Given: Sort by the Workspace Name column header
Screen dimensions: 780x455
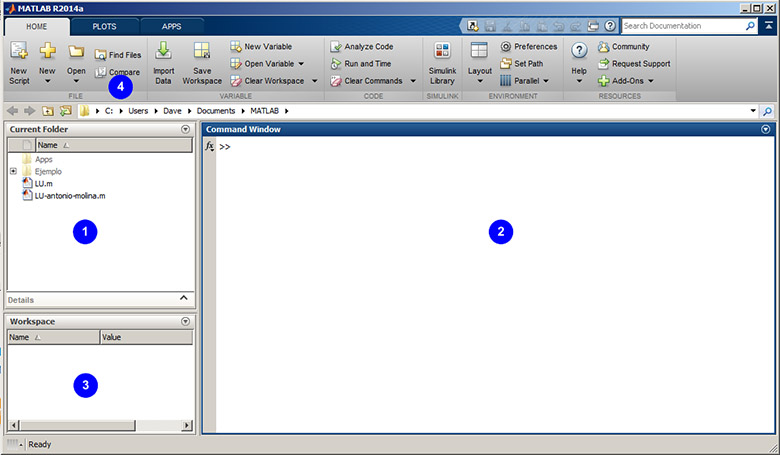Looking at the screenshot, I should (x=53, y=337).
